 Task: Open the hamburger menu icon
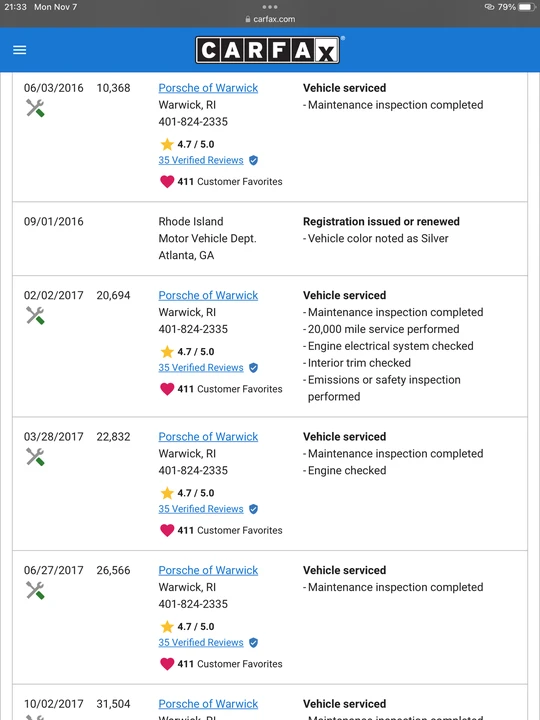click(19, 50)
